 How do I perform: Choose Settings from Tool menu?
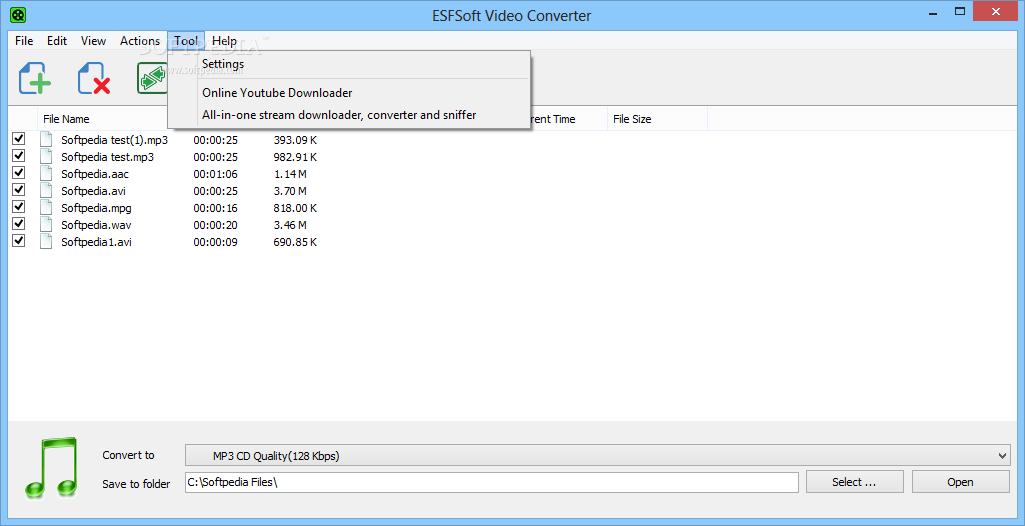[x=348, y=64]
